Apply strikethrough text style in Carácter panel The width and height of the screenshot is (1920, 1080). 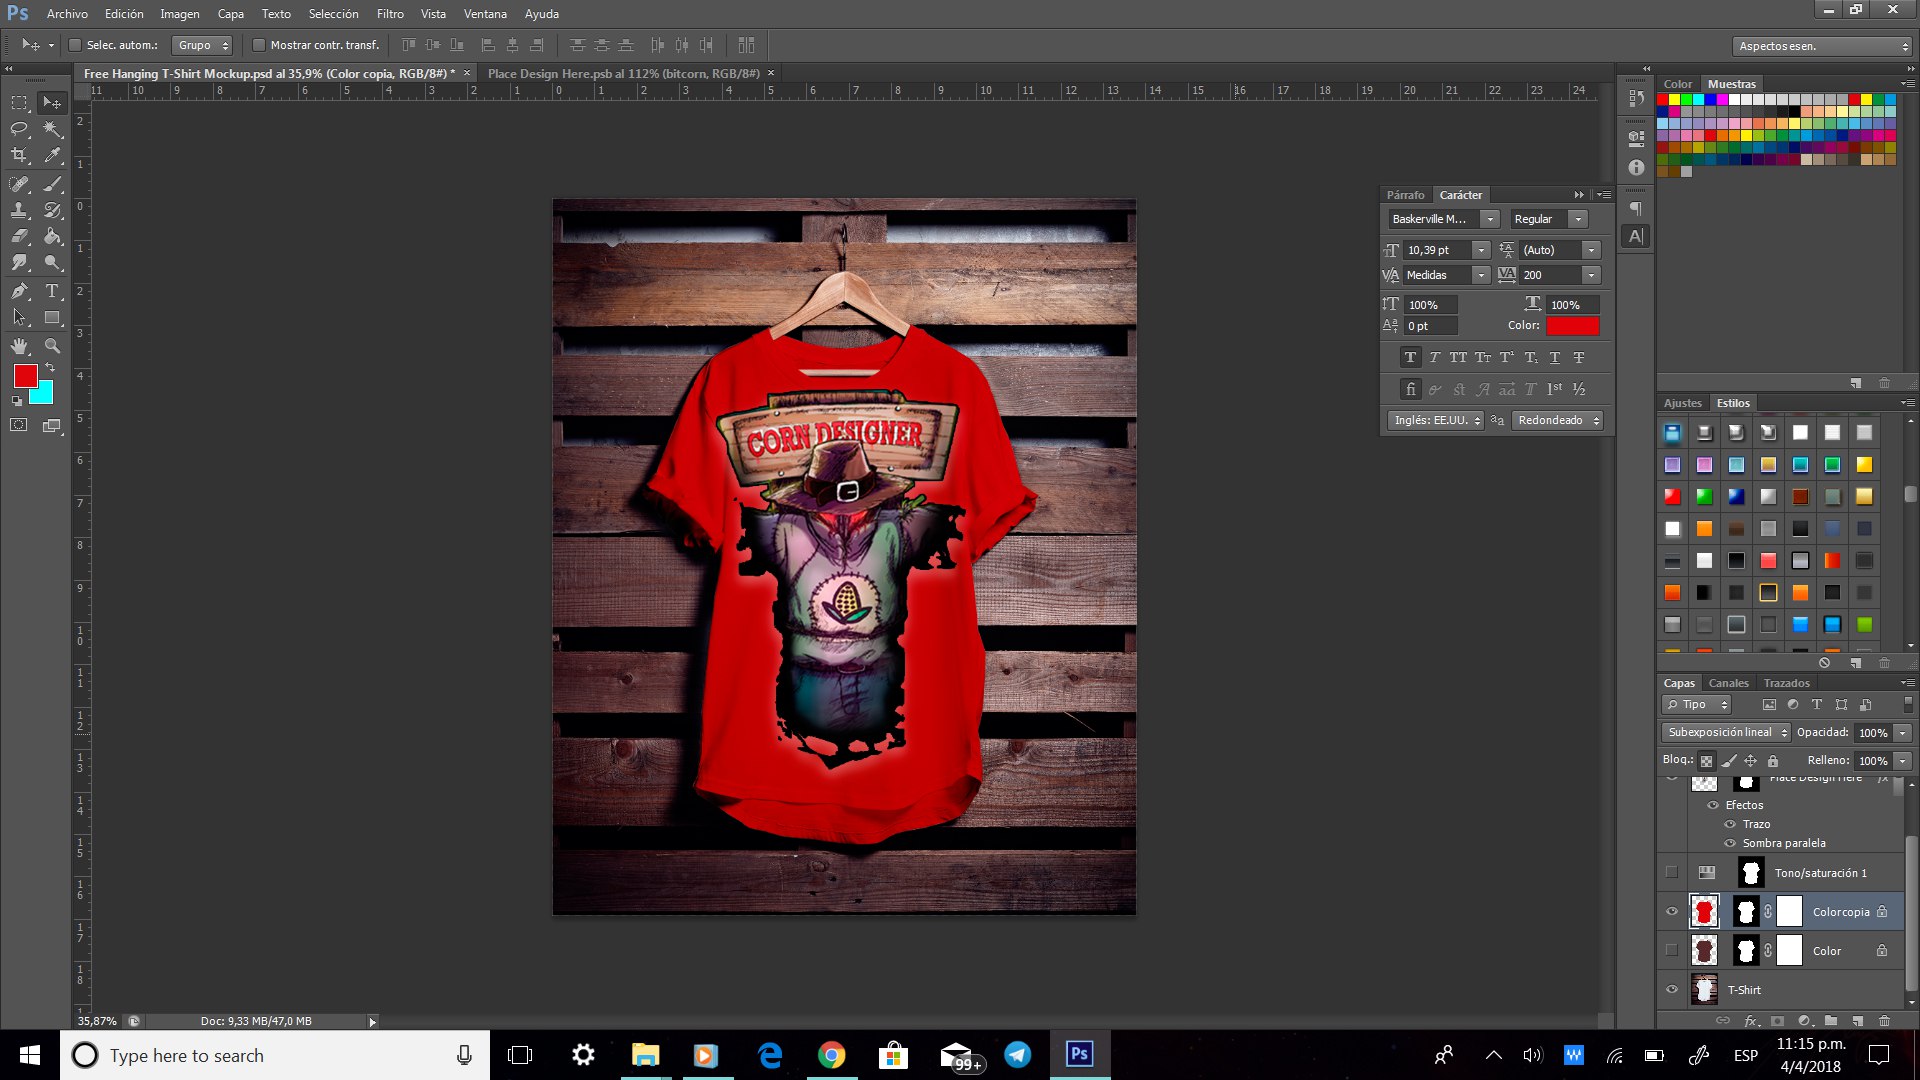coord(1579,357)
